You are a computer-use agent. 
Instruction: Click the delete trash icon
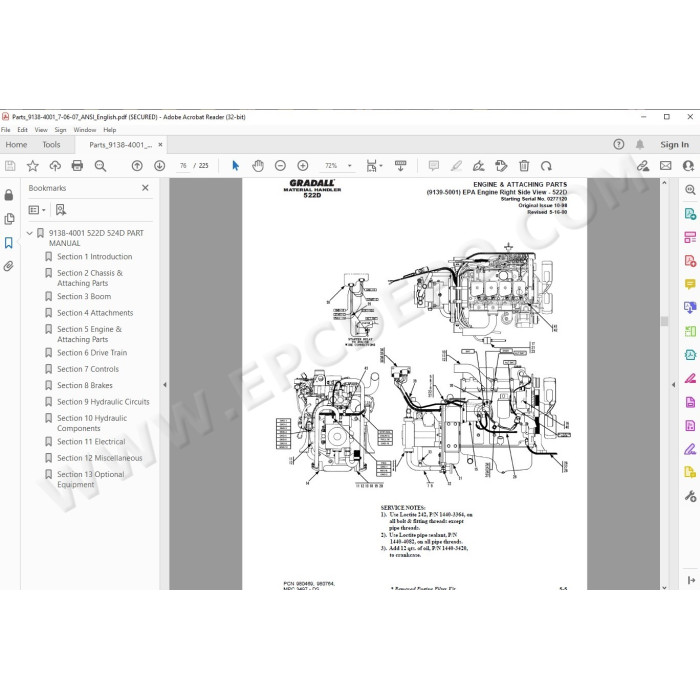click(x=524, y=166)
